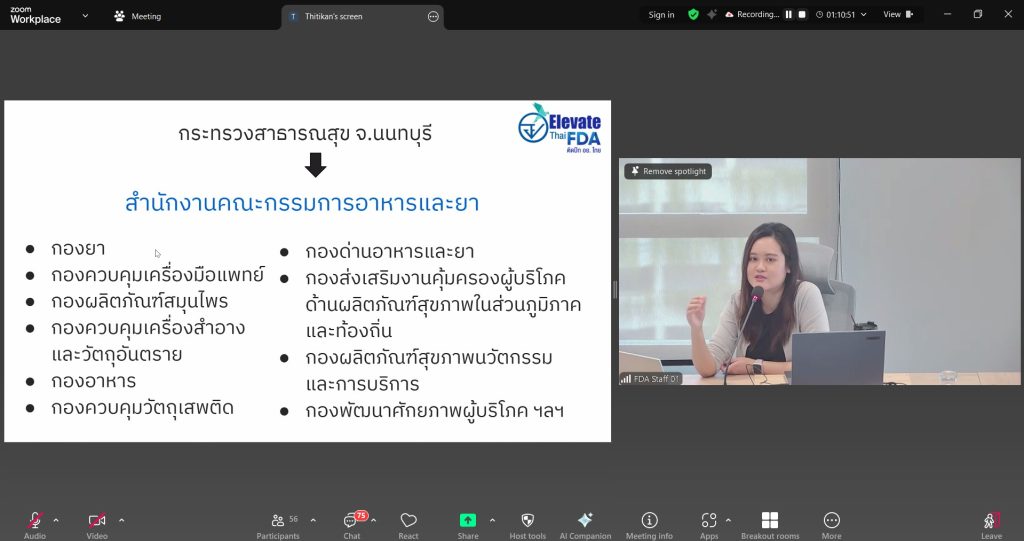Expand the video options caret

[121, 520]
